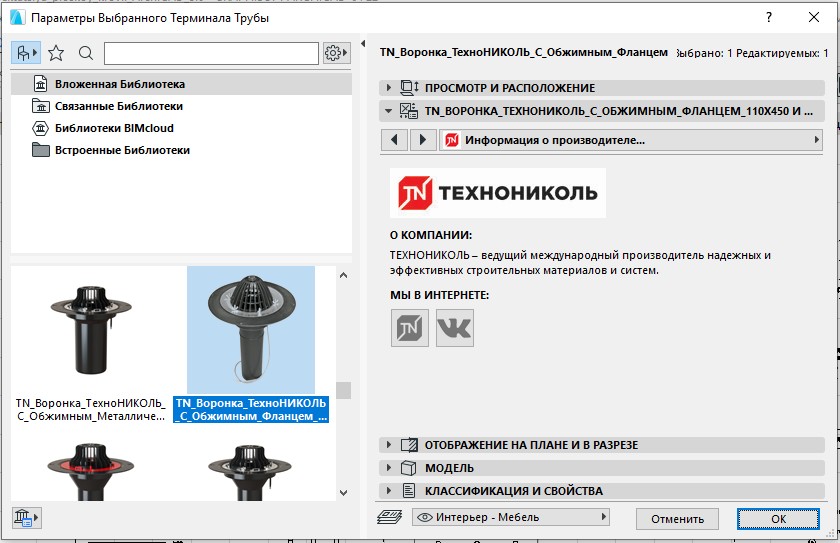Open the library manager button menu
This screenshot has height=543, width=840.
[x=26, y=518]
